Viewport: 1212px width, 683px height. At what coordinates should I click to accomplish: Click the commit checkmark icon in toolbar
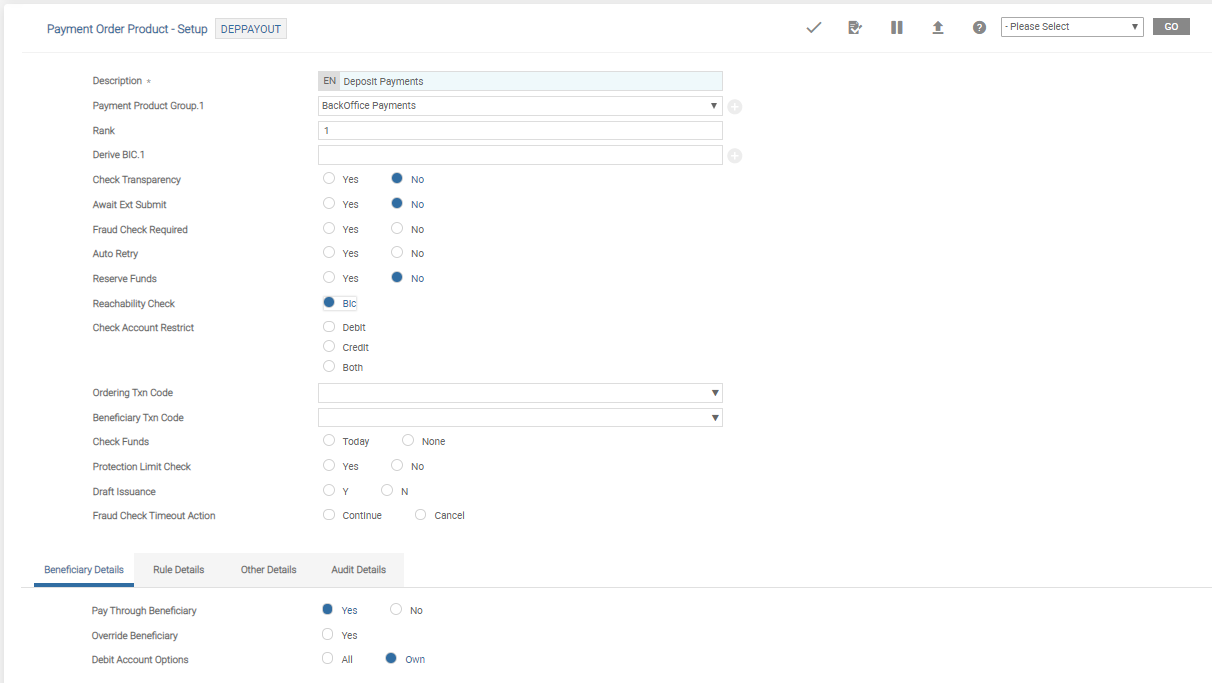pos(813,28)
